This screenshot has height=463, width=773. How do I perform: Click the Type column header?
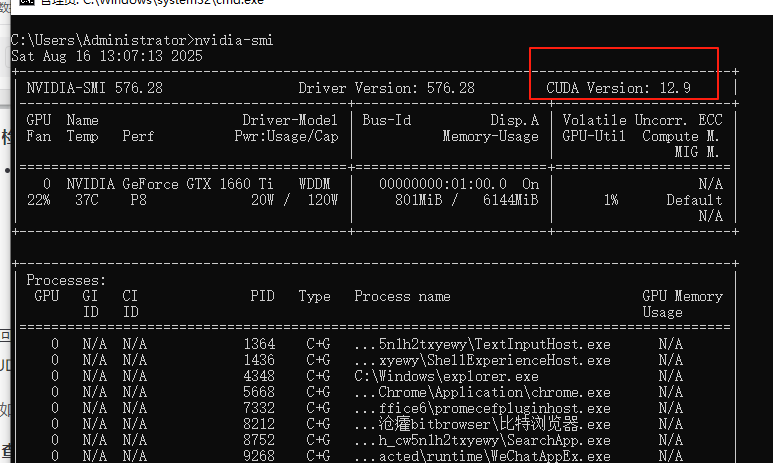click(314, 296)
